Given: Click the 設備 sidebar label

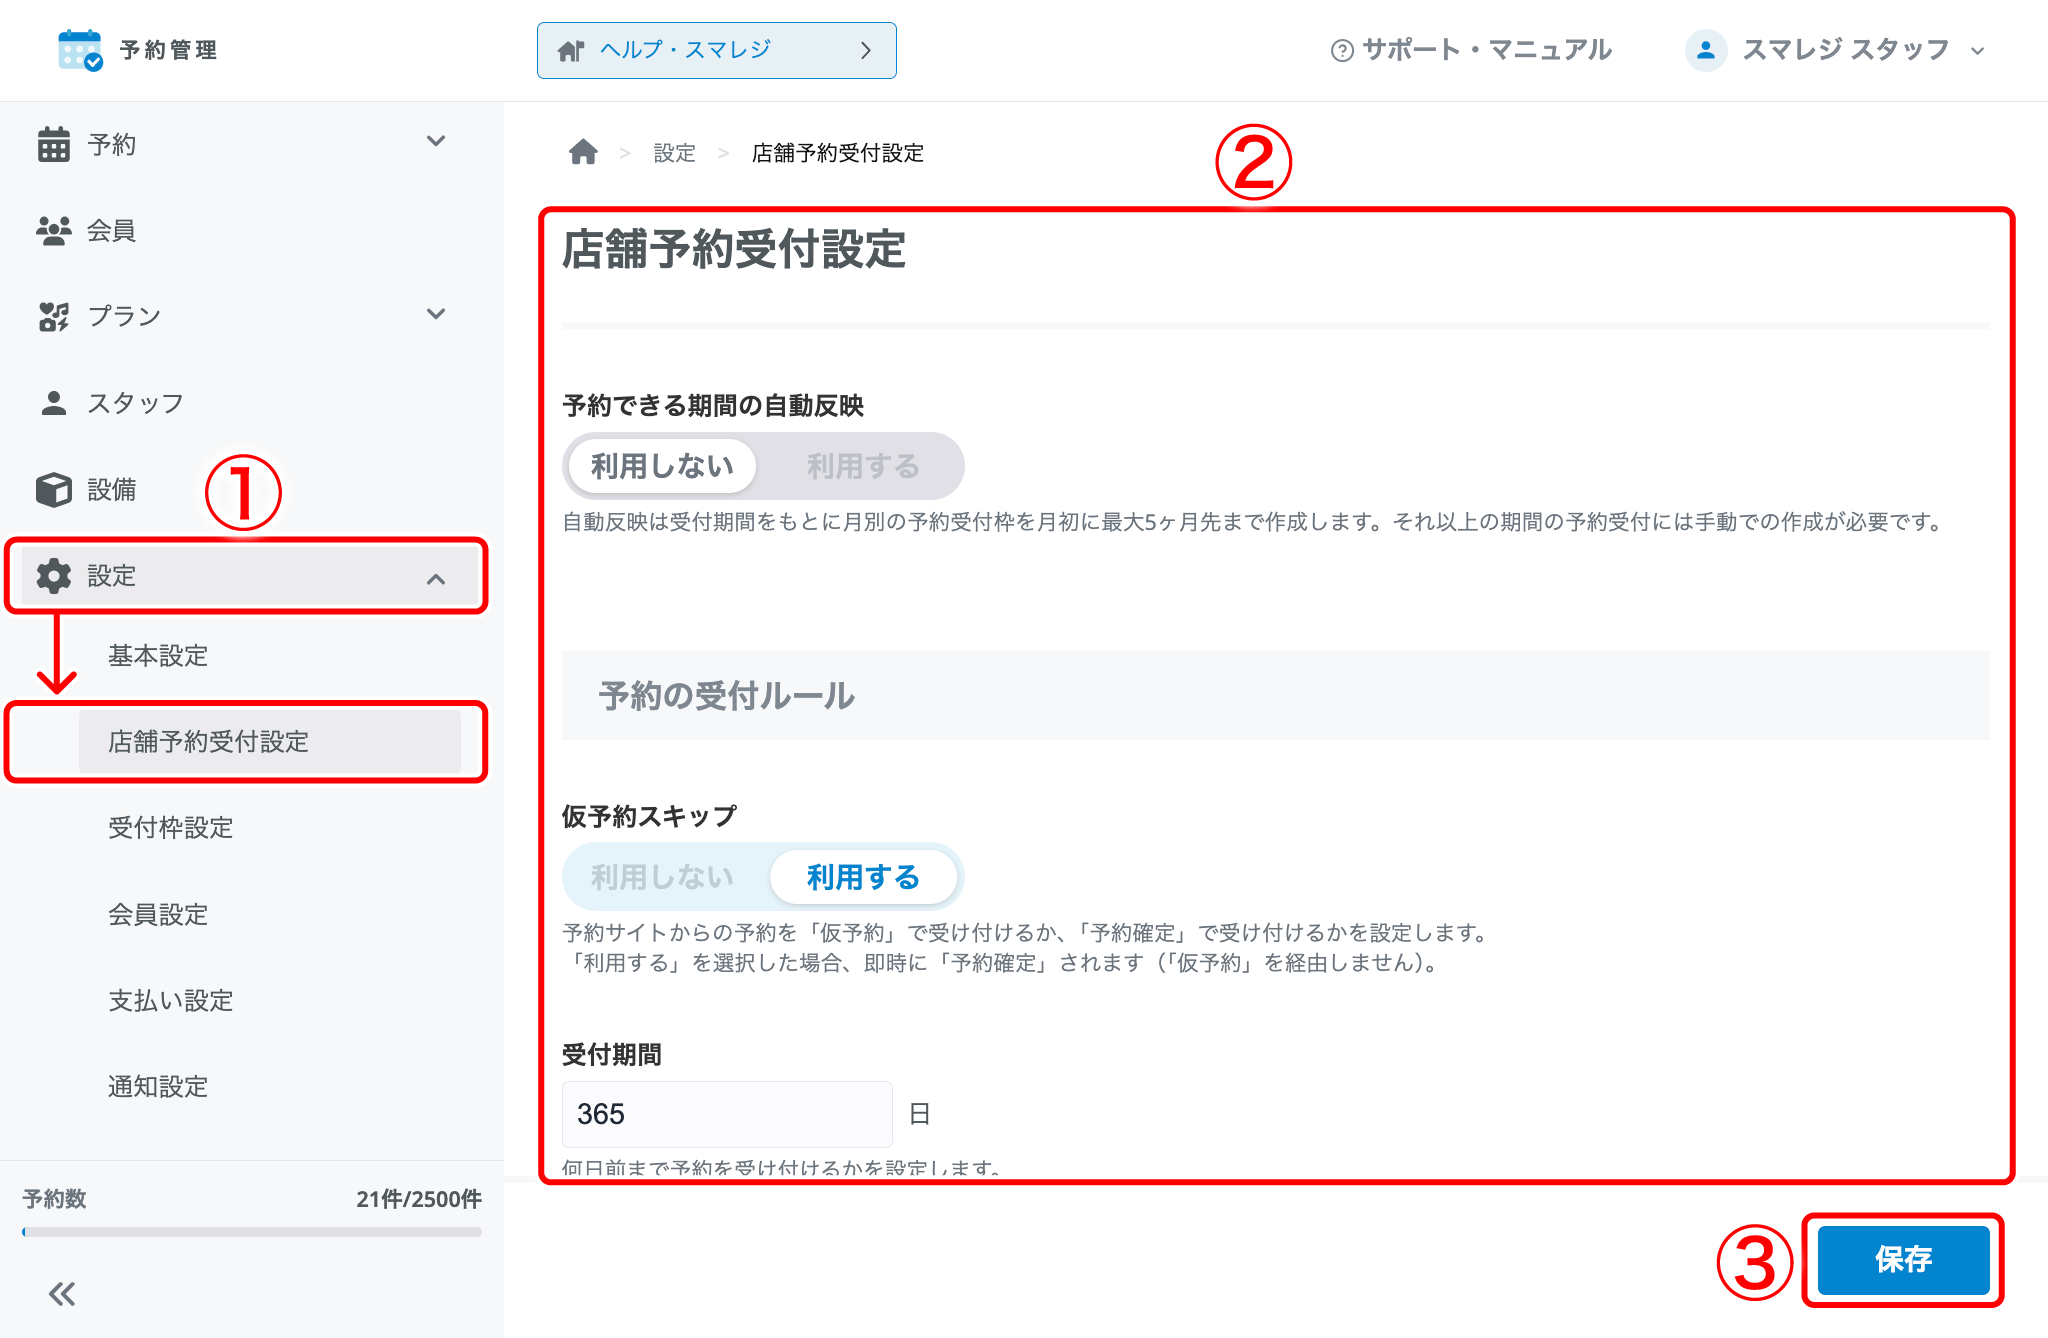Looking at the screenshot, I should pos(111,489).
